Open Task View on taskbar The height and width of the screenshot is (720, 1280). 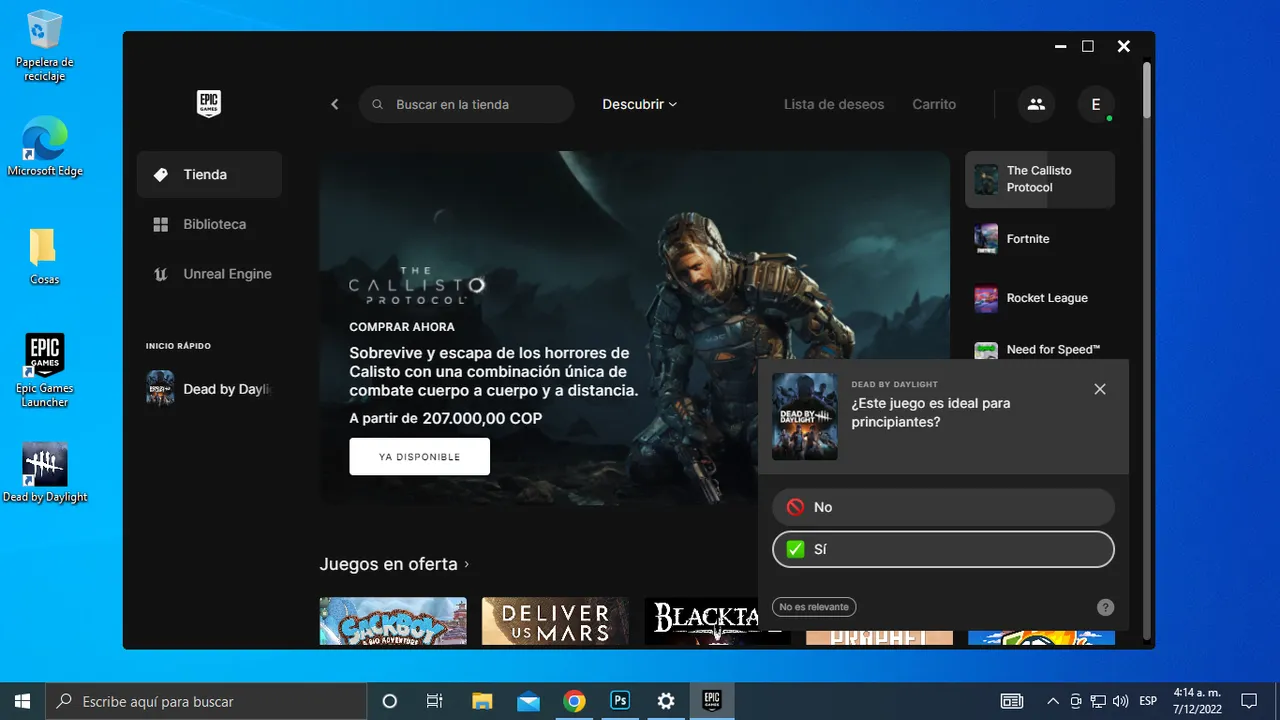coord(435,701)
